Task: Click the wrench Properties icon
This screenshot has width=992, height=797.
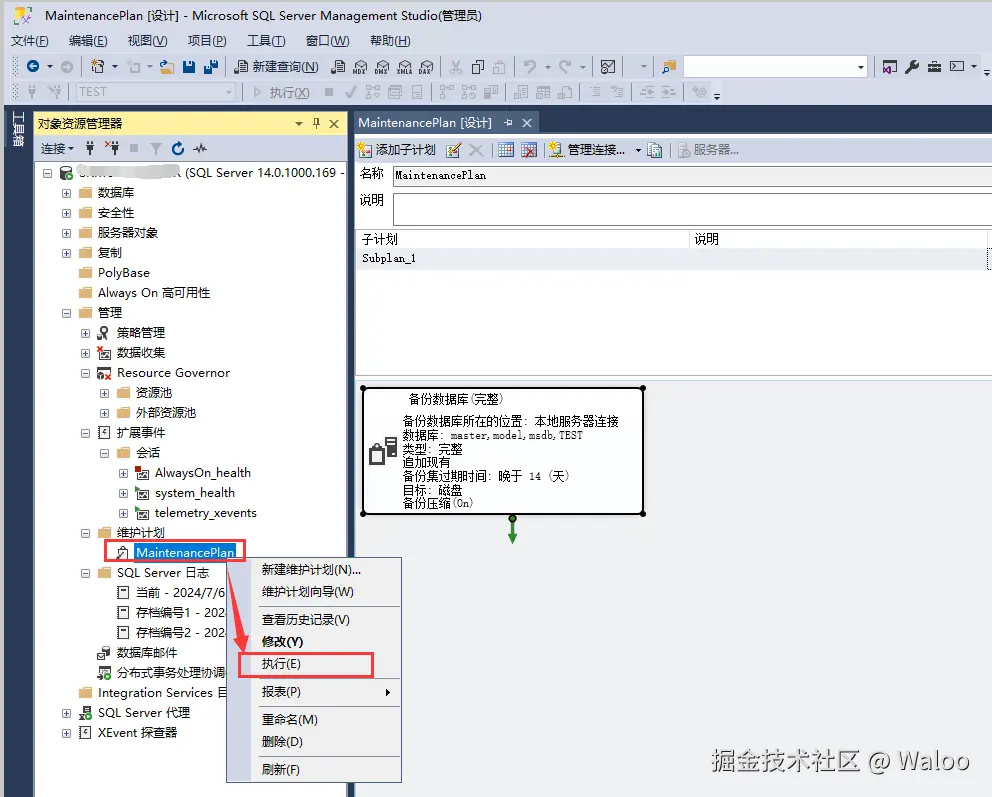Action: [x=912, y=66]
